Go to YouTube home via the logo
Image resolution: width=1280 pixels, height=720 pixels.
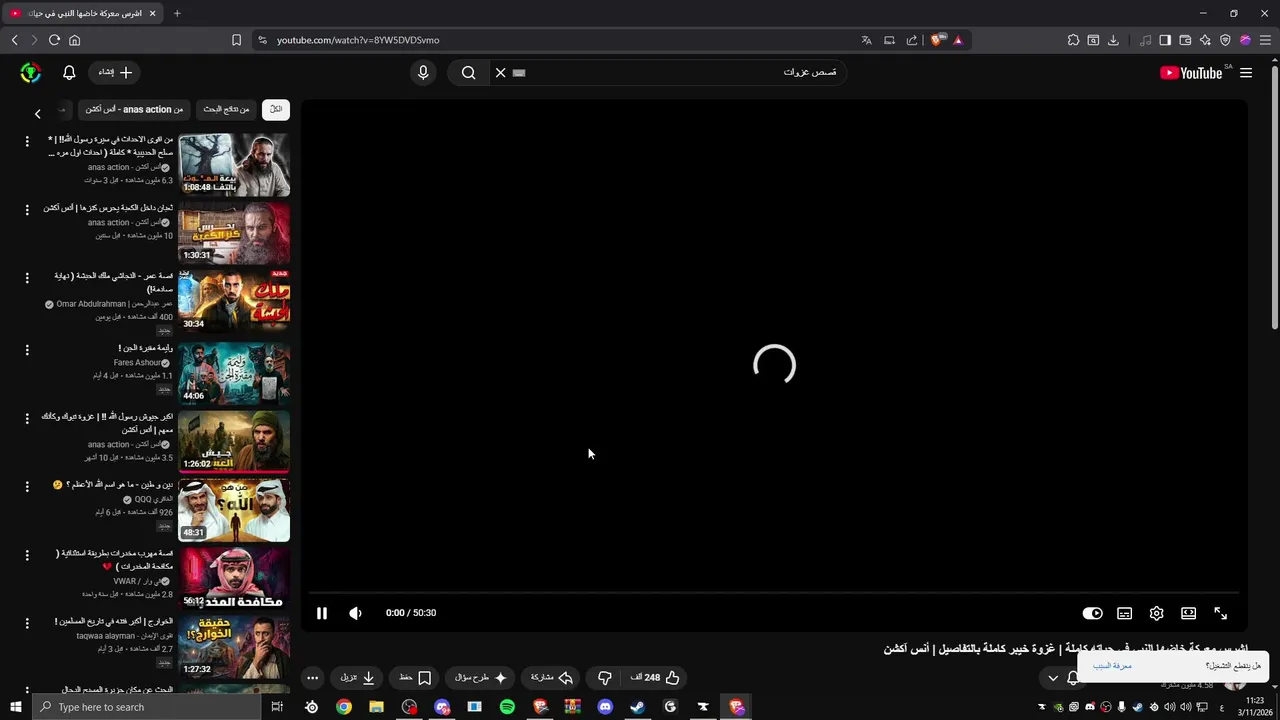tap(1191, 72)
